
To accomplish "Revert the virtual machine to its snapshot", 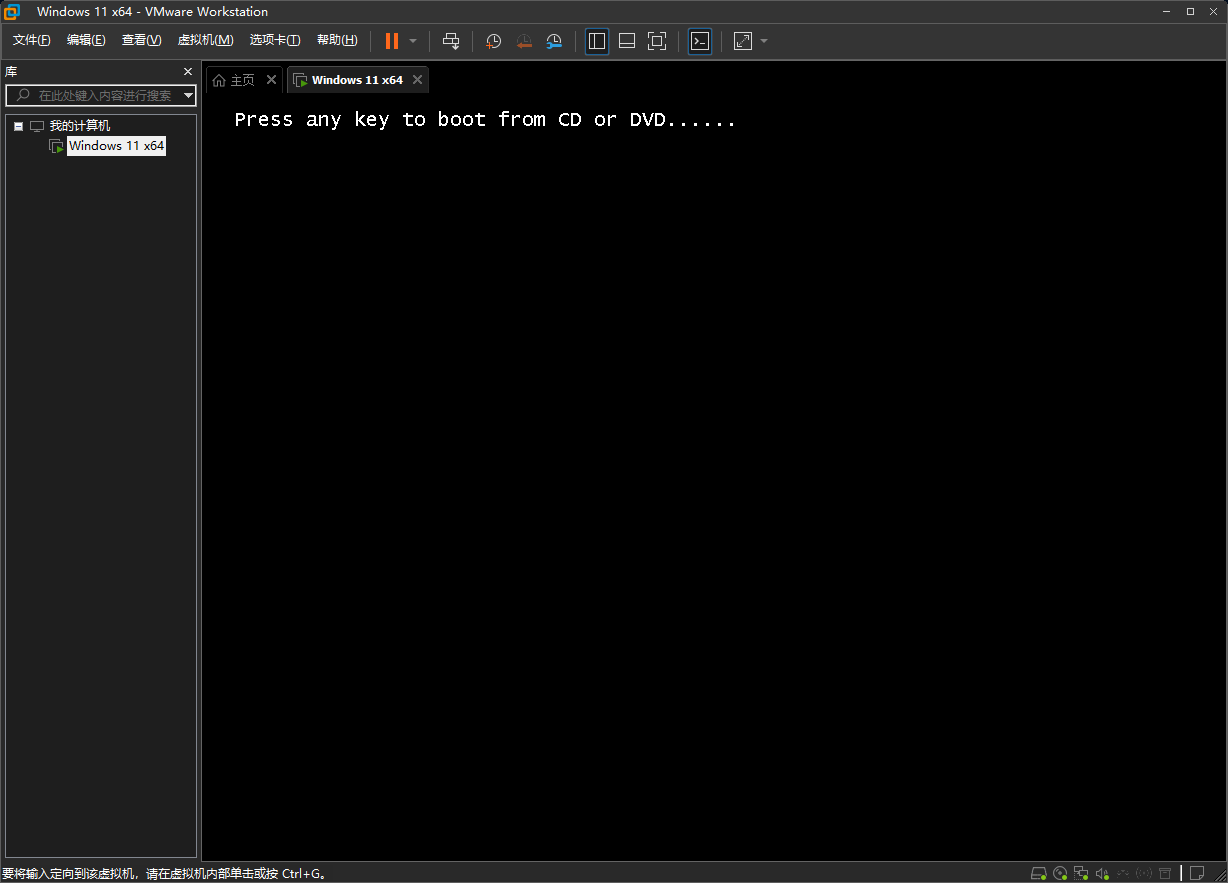I will [x=524, y=41].
